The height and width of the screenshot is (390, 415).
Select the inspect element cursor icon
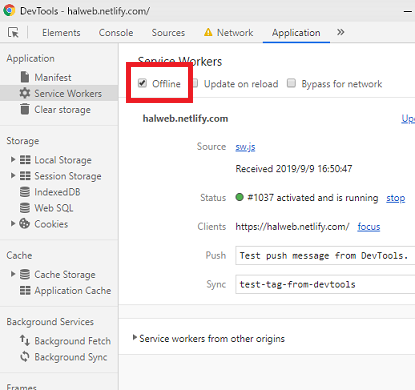click(13, 32)
